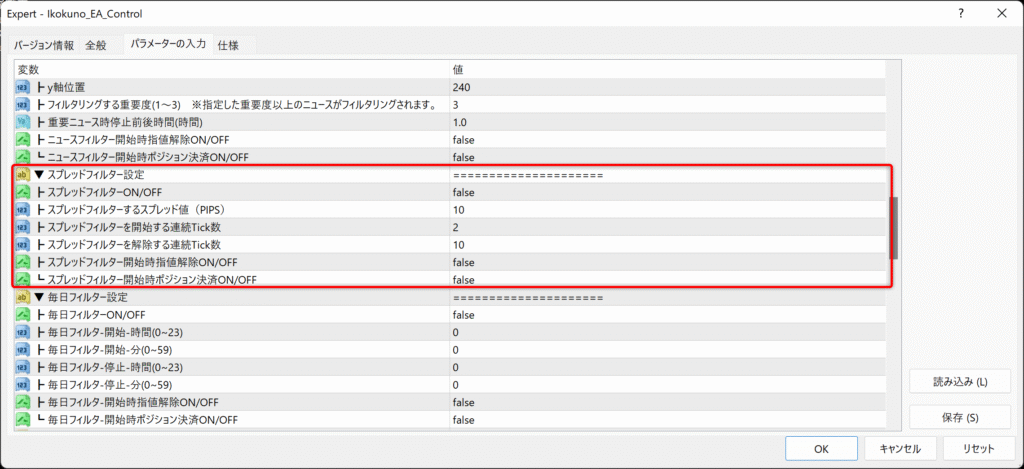Click the OK button
The height and width of the screenshot is (469, 1024).
821,448
